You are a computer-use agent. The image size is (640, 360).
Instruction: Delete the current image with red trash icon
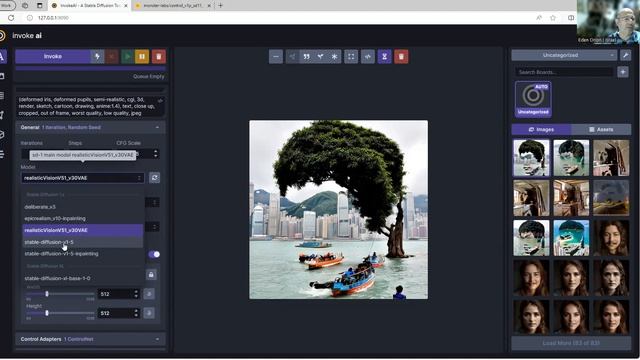pyautogui.click(x=401, y=57)
